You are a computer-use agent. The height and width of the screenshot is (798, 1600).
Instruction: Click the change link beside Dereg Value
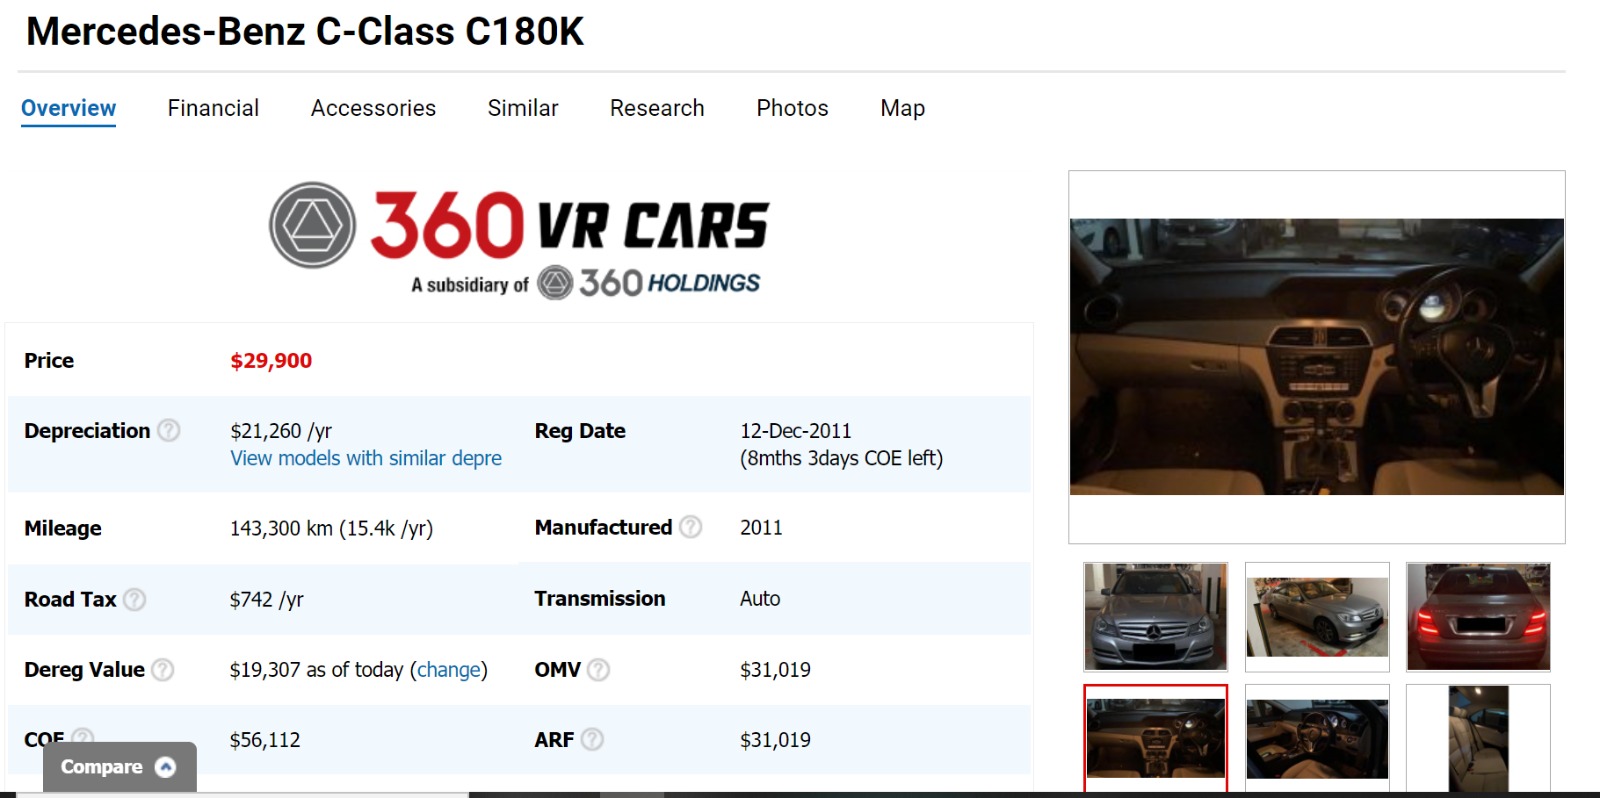point(449,670)
